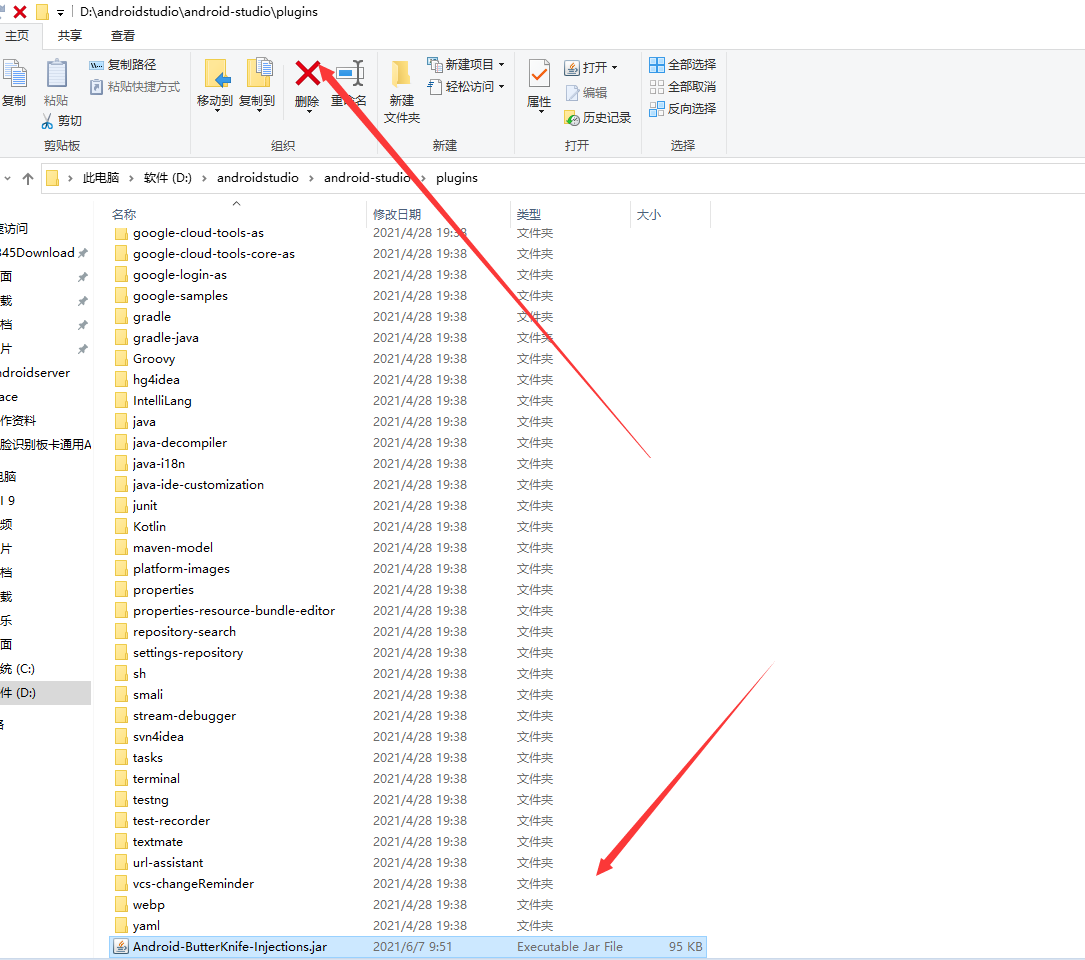This screenshot has height=960, width=1085.
Task: Click Select none icon
Action: tap(657, 87)
